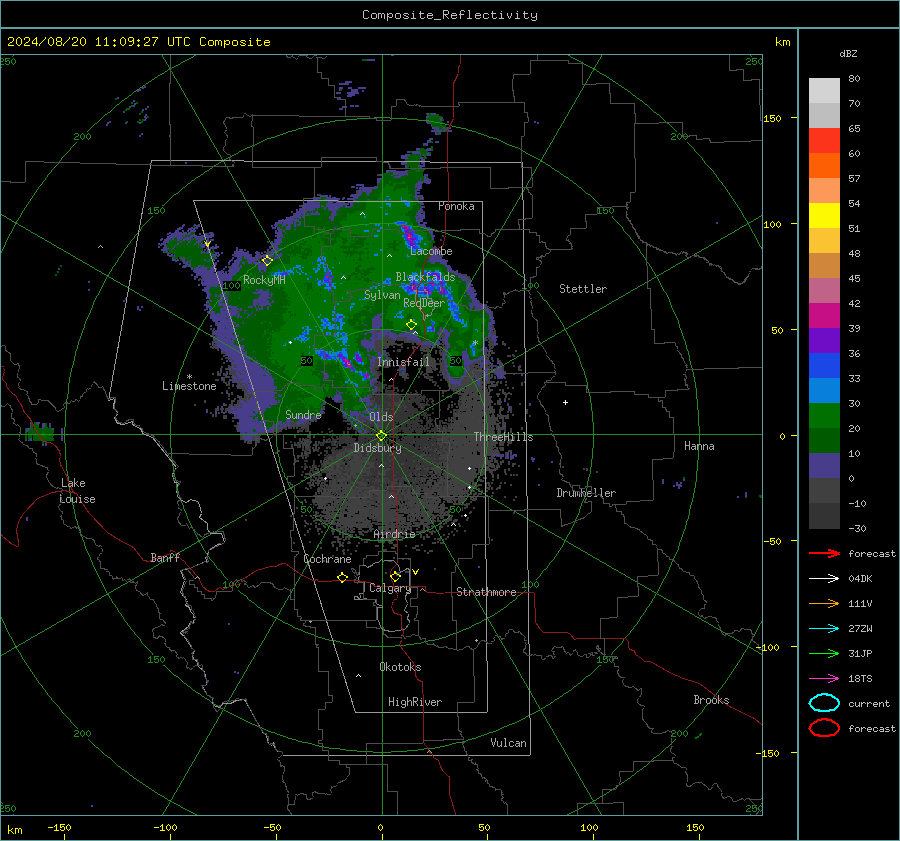The image size is (900, 841).
Task: Click the magenta 18TS arrow icon
Action: pos(824,679)
